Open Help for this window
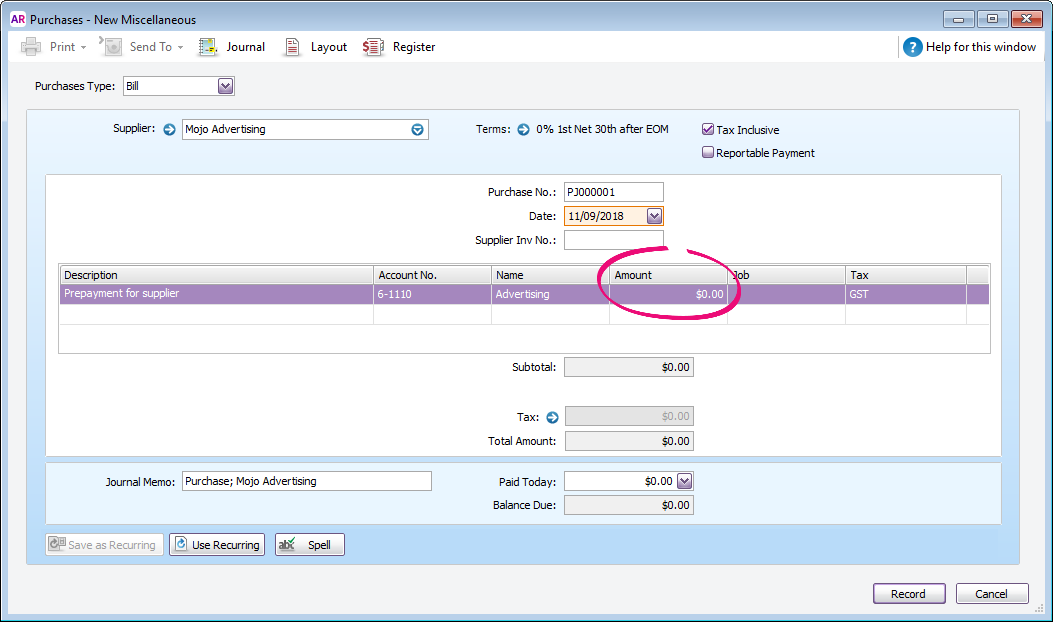Screen dimensions: 1053x622 tap(969, 46)
